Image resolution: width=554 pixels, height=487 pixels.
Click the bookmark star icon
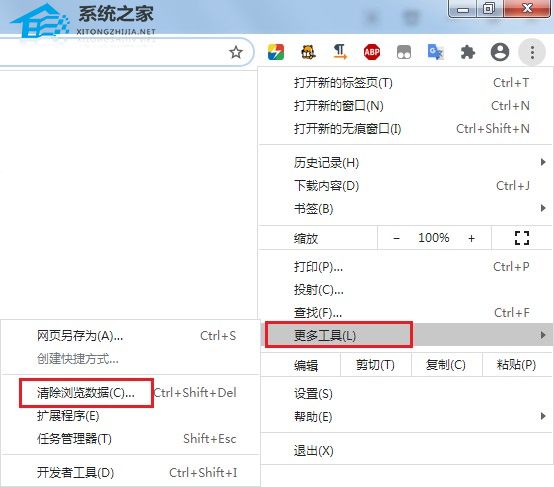pyautogui.click(x=236, y=52)
